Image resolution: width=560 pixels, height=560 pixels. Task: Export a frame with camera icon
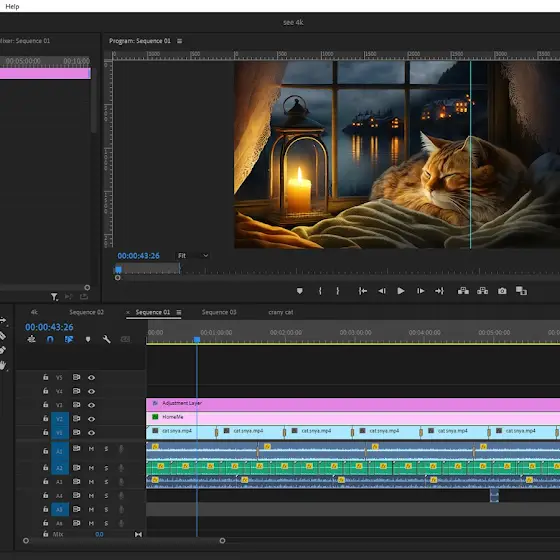pyautogui.click(x=502, y=291)
